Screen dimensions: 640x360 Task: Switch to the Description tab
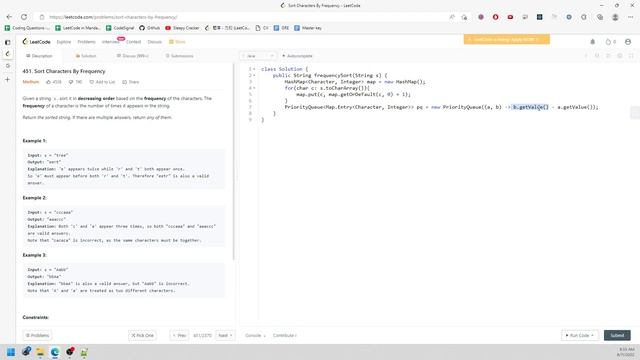click(39, 56)
